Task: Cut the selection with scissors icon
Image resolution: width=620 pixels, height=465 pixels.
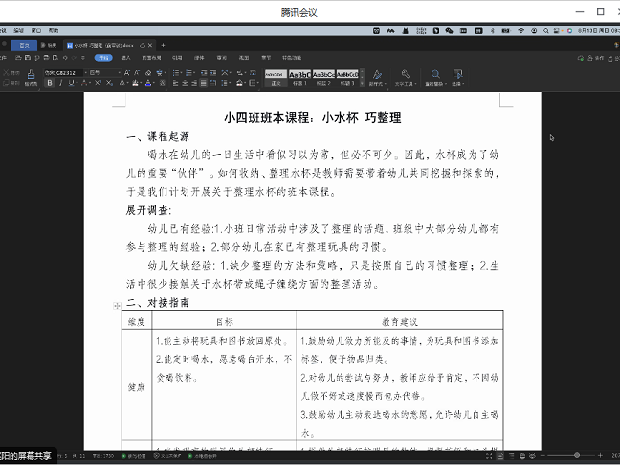Action: (6, 72)
